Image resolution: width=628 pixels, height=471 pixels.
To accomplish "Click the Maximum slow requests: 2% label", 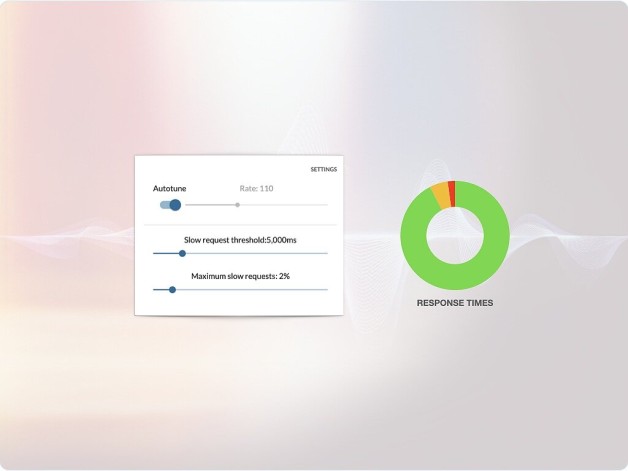I will click(240, 276).
